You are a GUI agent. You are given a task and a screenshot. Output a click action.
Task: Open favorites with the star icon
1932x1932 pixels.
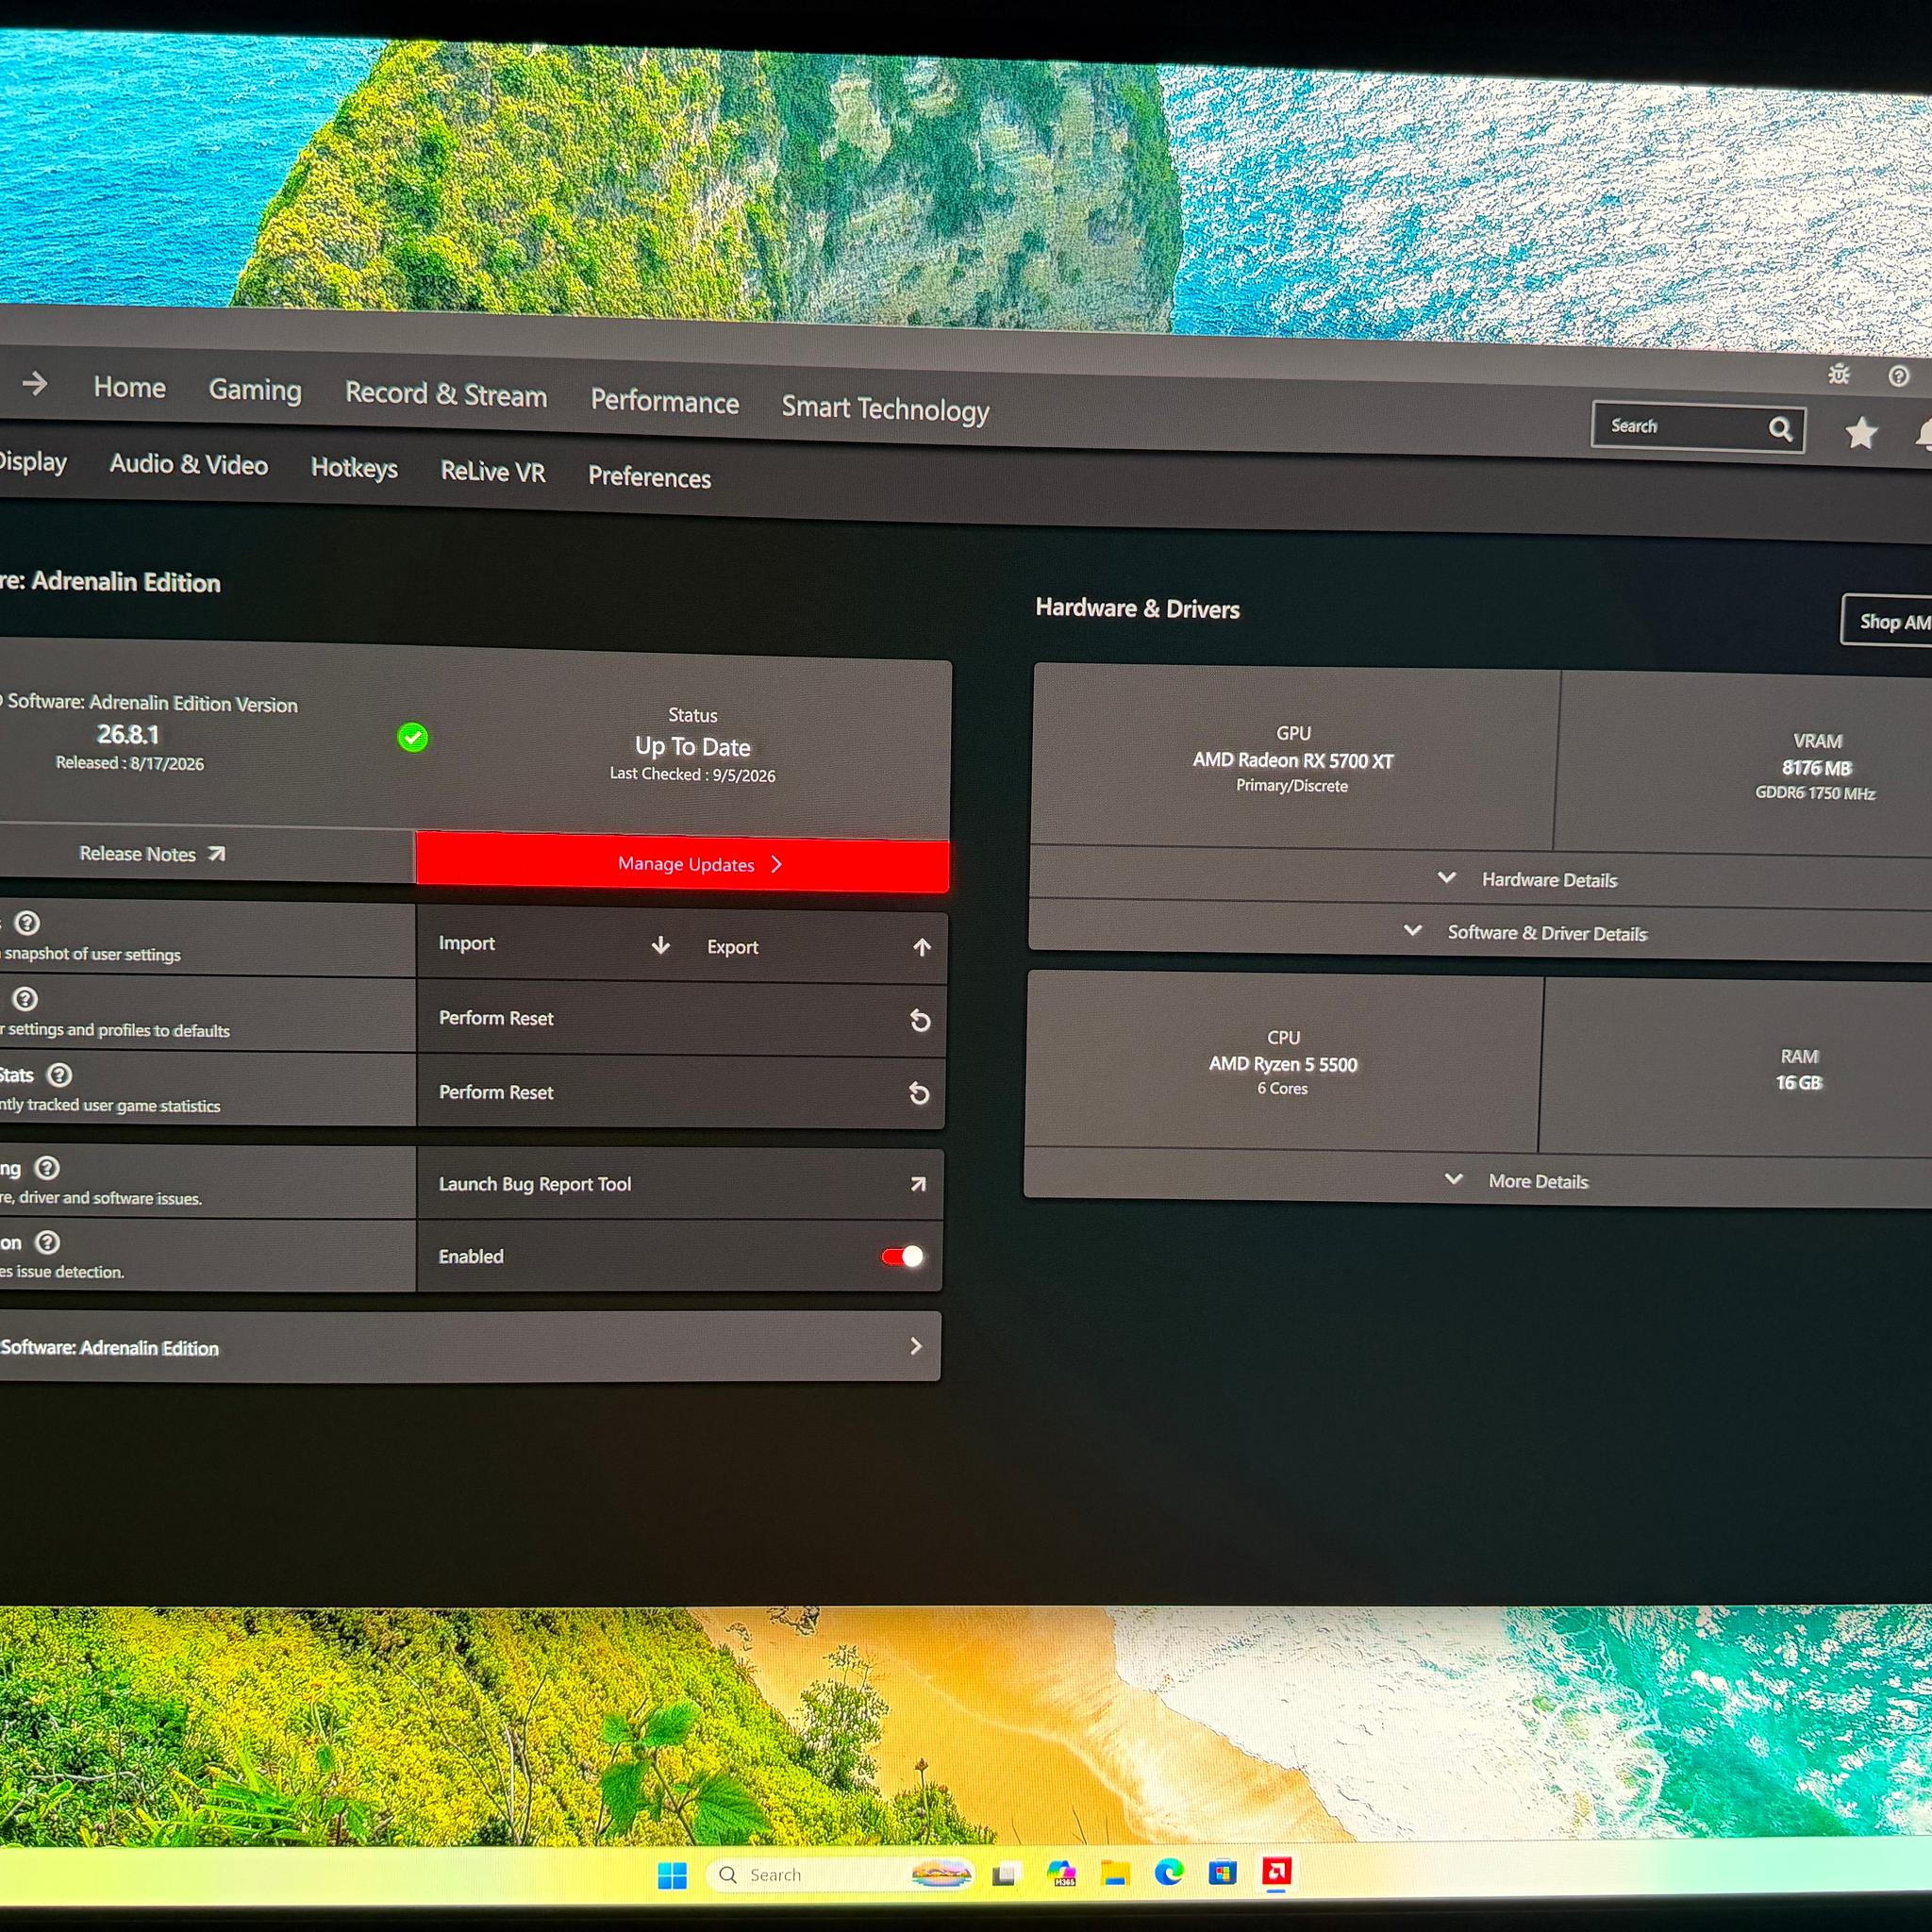pyautogui.click(x=1861, y=433)
